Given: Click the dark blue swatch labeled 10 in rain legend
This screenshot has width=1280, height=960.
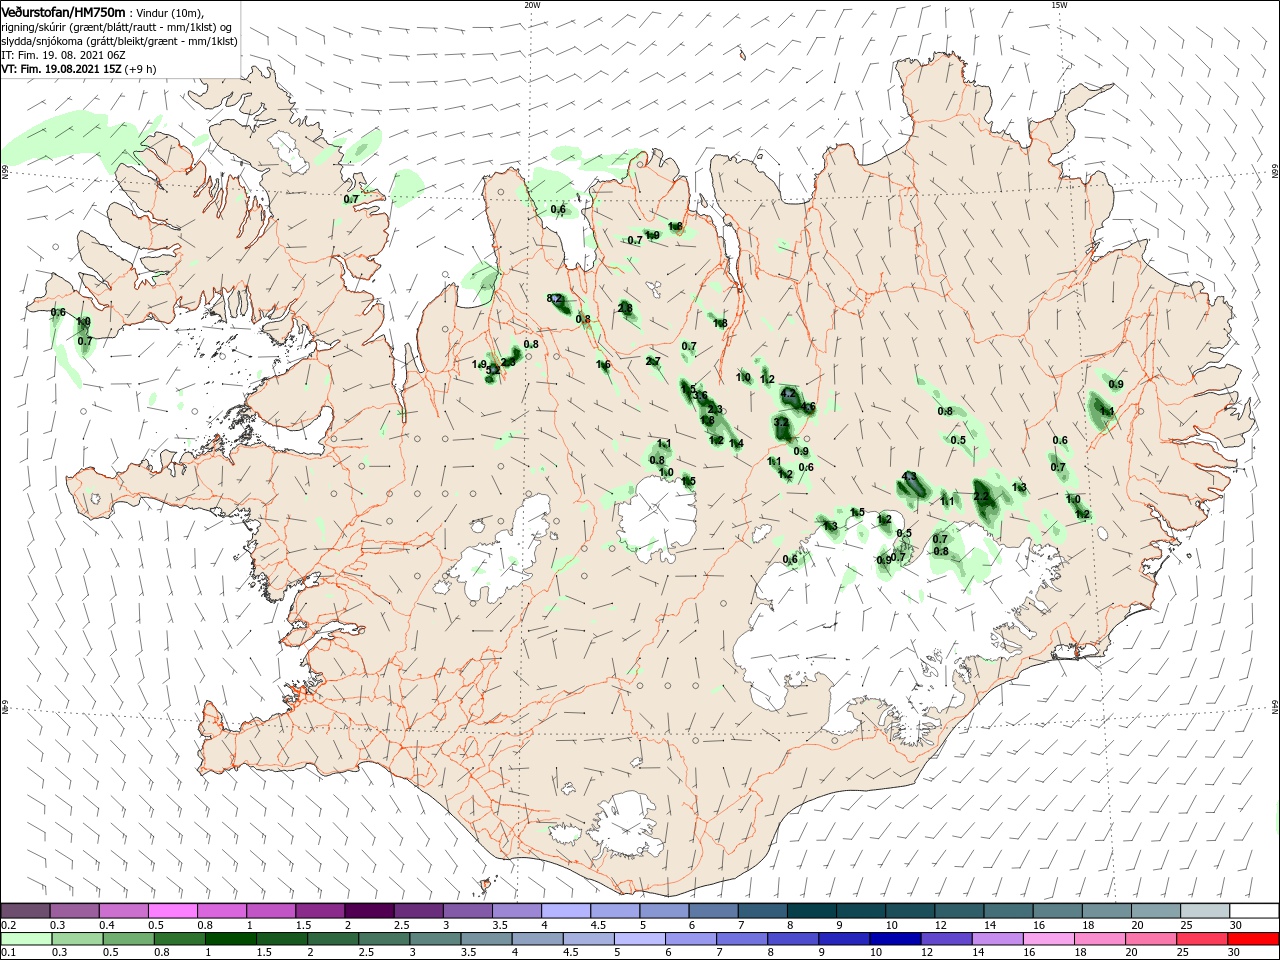Looking at the screenshot, I should pyautogui.click(x=894, y=939).
